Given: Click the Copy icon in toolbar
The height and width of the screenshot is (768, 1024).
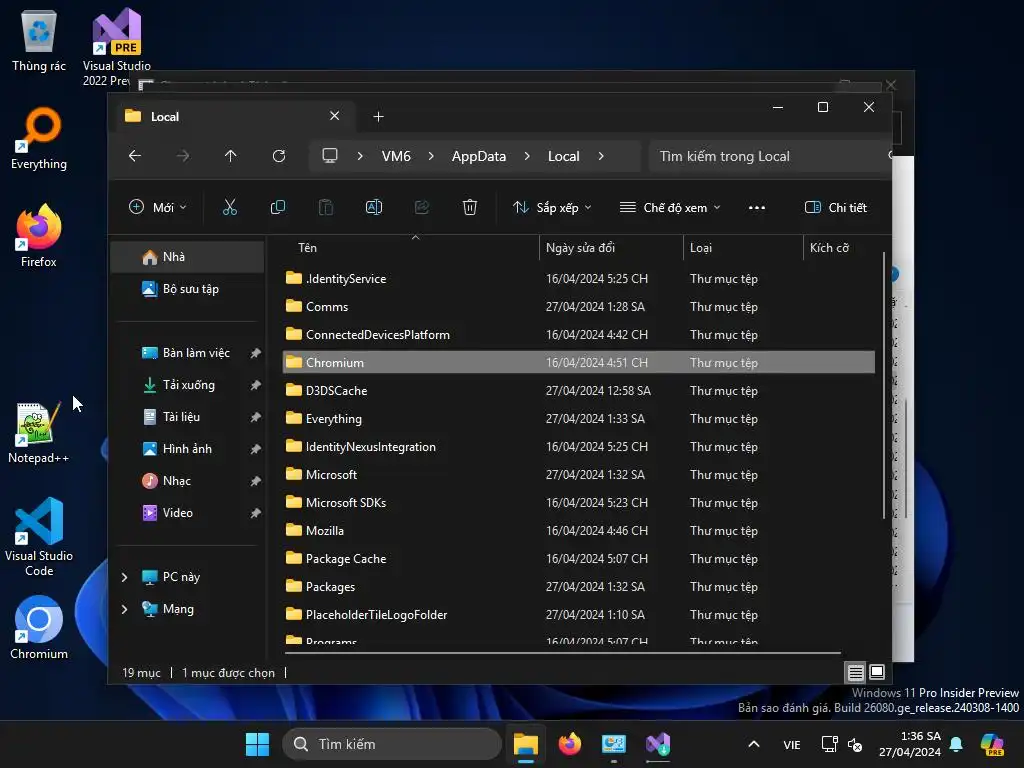Looking at the screenshot, I should (x=278, y=208).
